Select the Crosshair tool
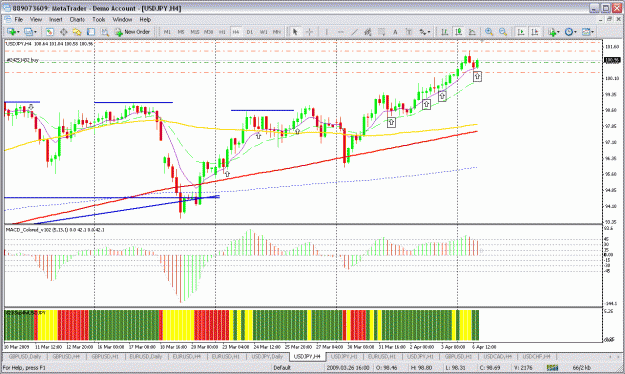This screenshot has width=625, height=374. click(x=309, y=32)
